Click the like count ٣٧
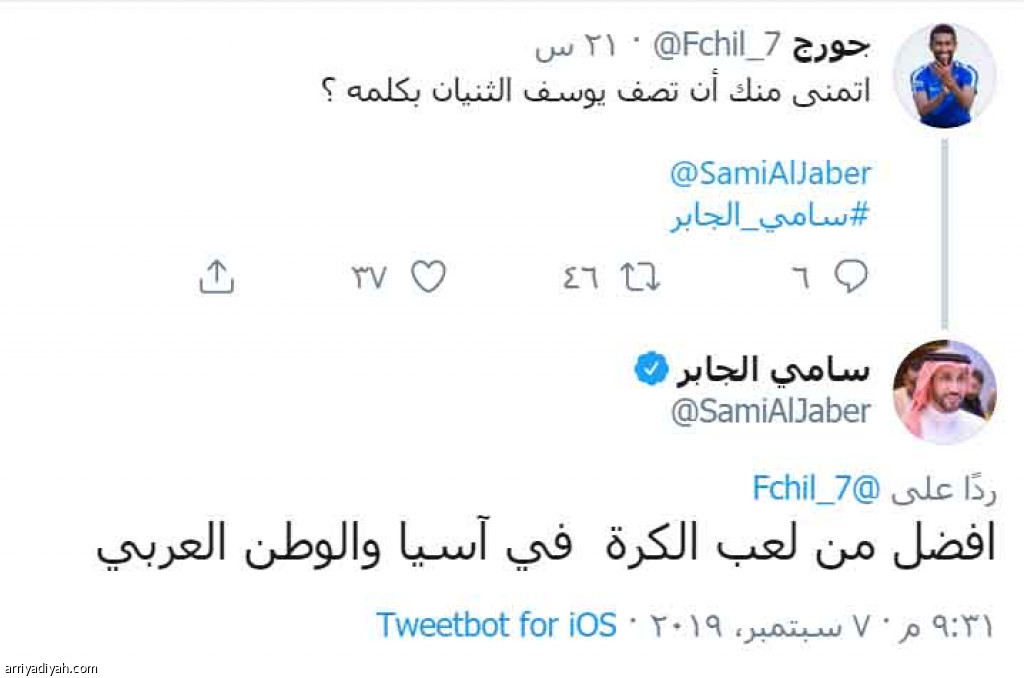 [369, 278]
